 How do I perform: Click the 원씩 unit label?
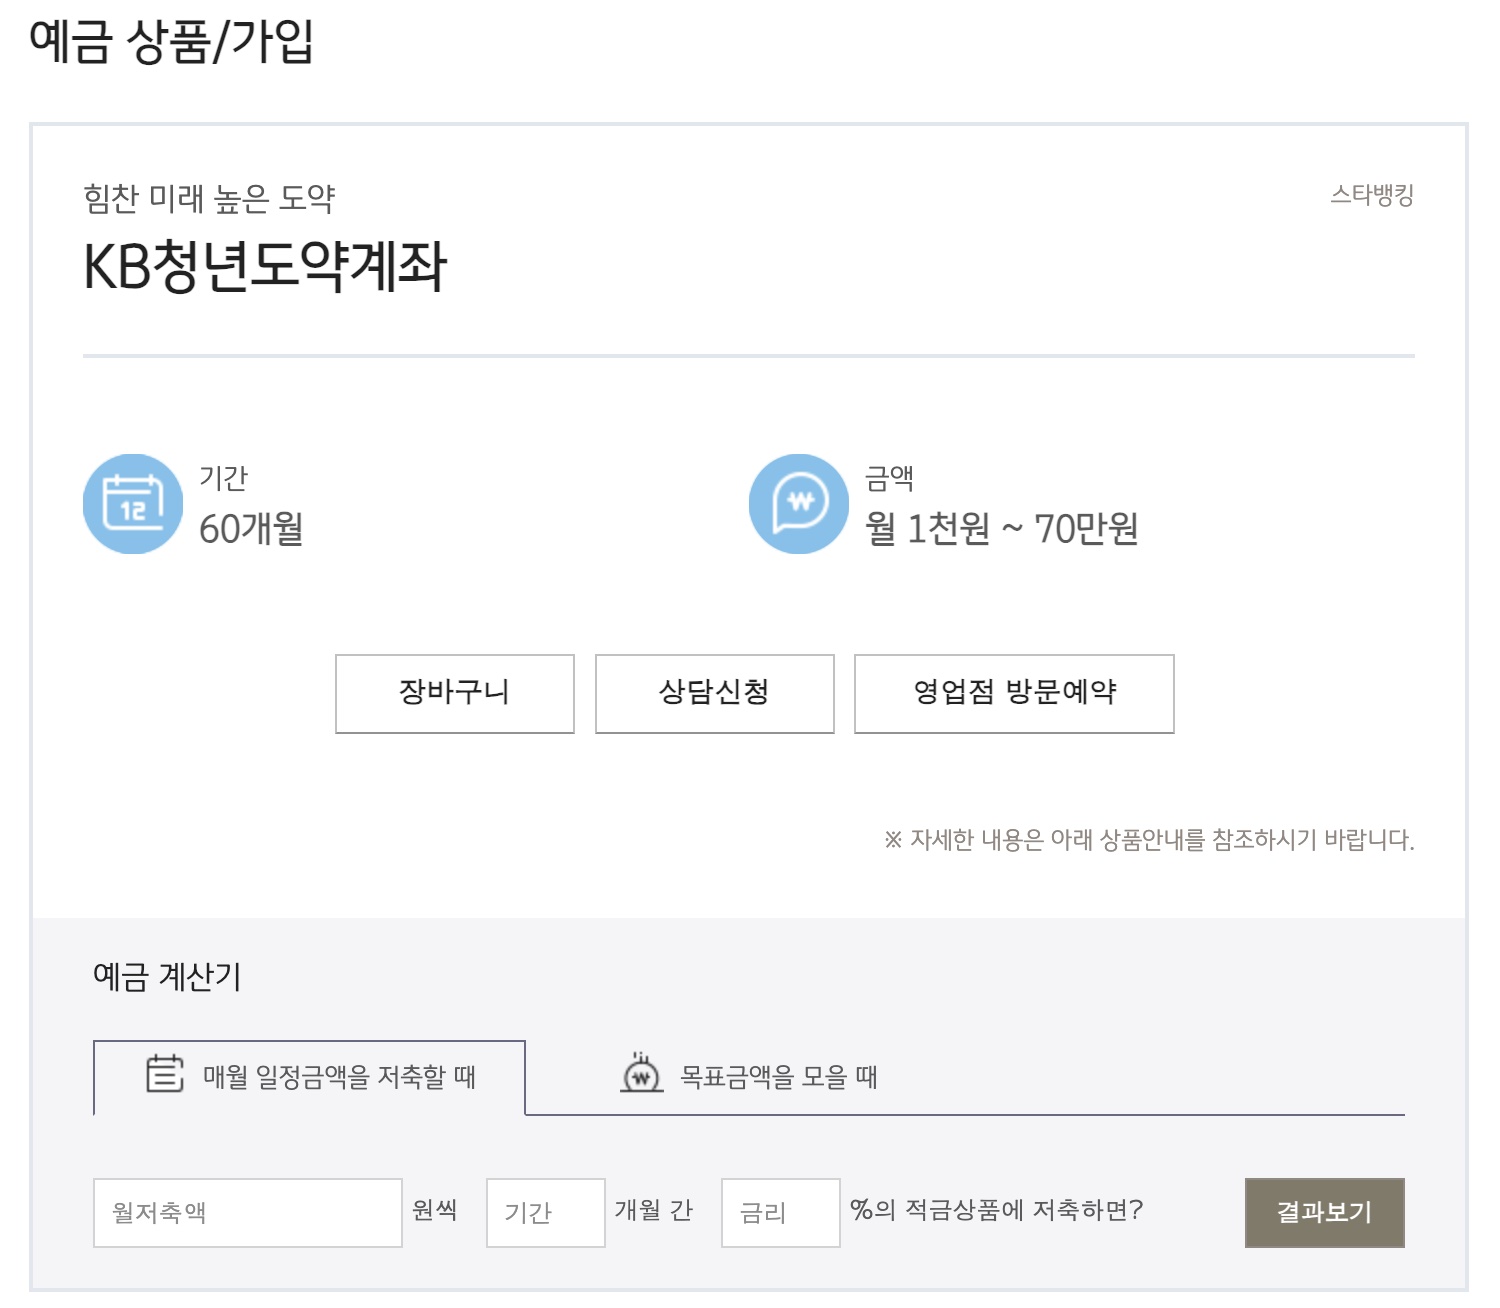[x=435, y=1210]
